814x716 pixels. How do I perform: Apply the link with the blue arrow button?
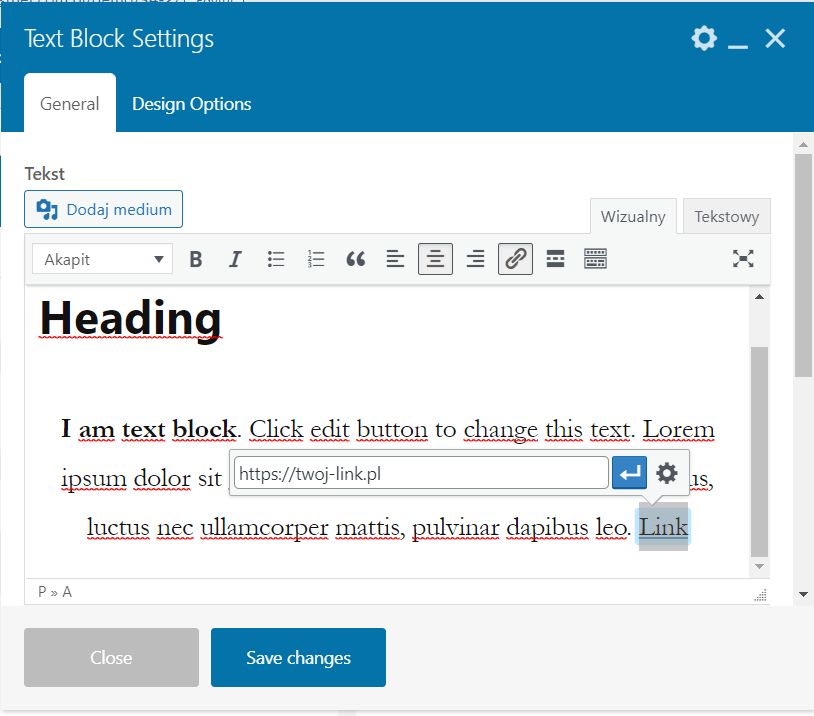(x=629, y=473)
